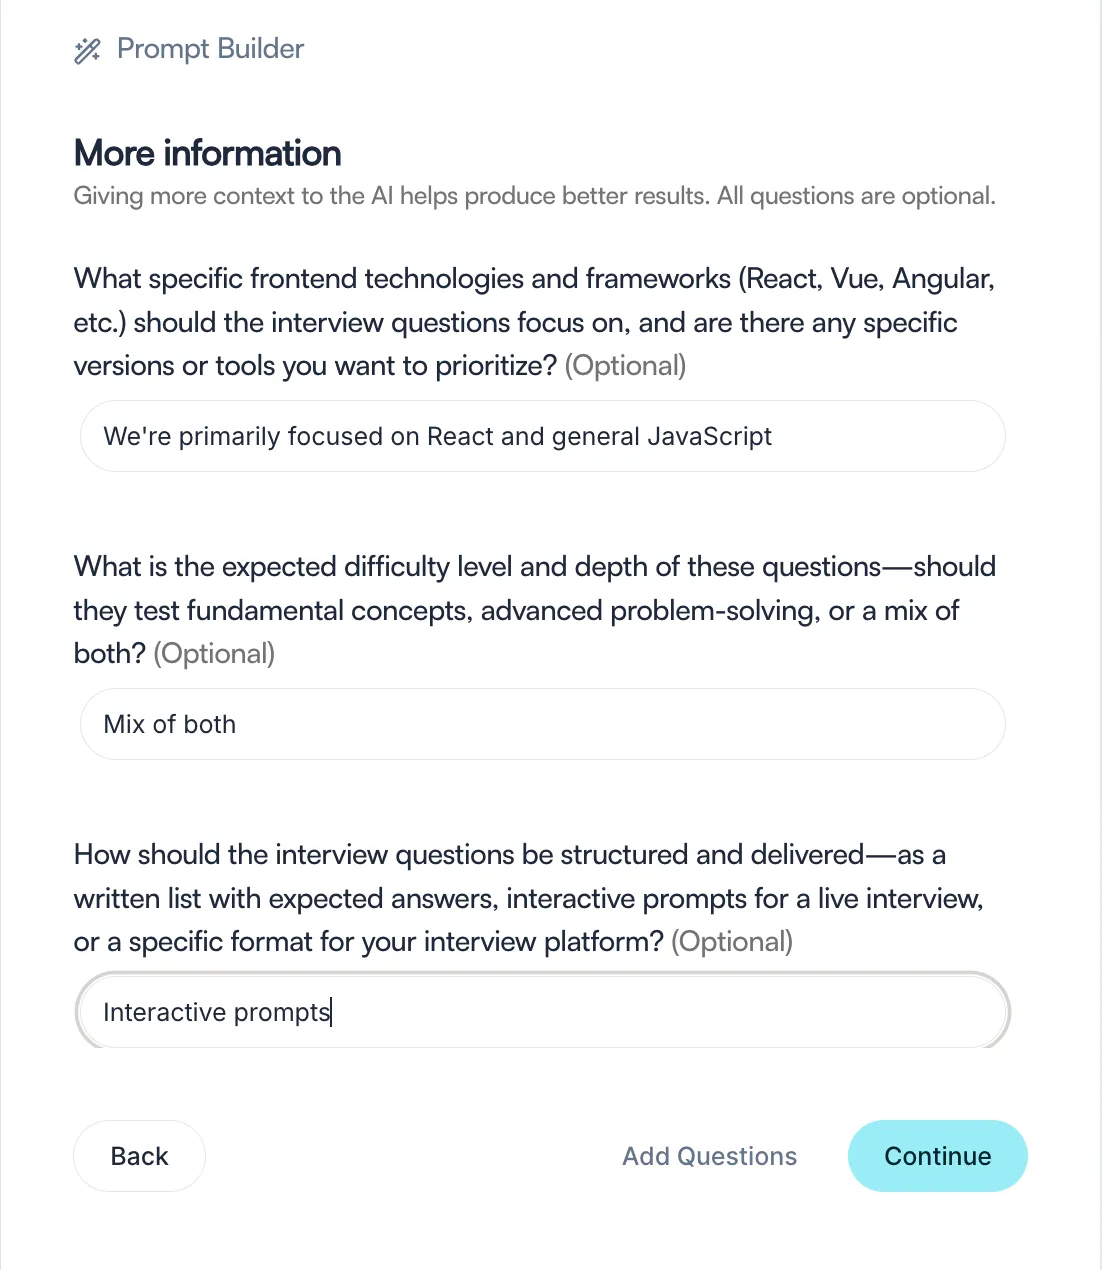
Task: Click the question about how interviews are structured
Action: click(529, 898)
